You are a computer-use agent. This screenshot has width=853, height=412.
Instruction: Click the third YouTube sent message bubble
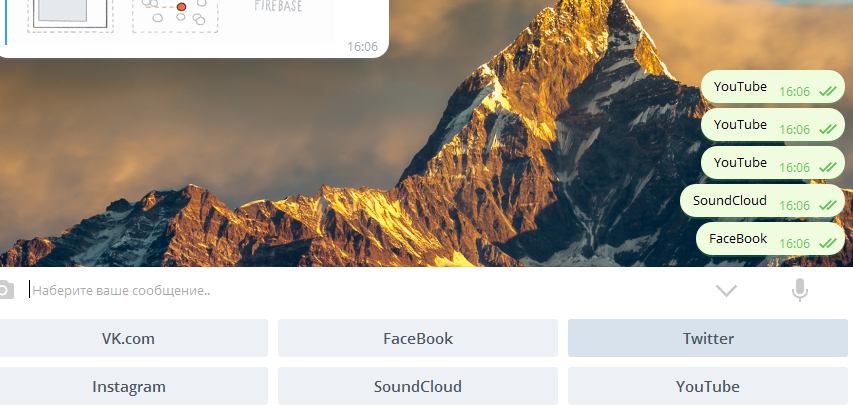coord(772,163)
